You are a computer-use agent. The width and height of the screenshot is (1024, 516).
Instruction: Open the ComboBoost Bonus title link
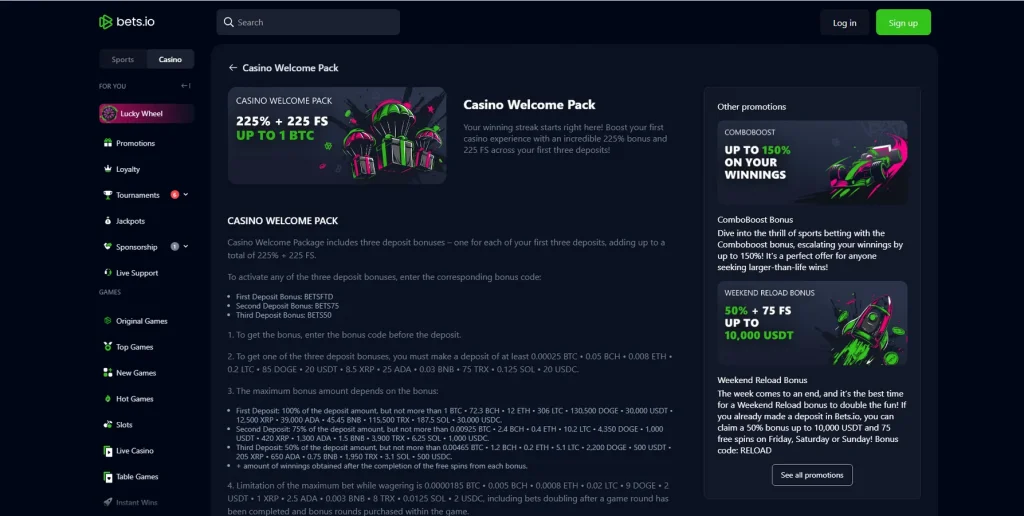[755, 219]
